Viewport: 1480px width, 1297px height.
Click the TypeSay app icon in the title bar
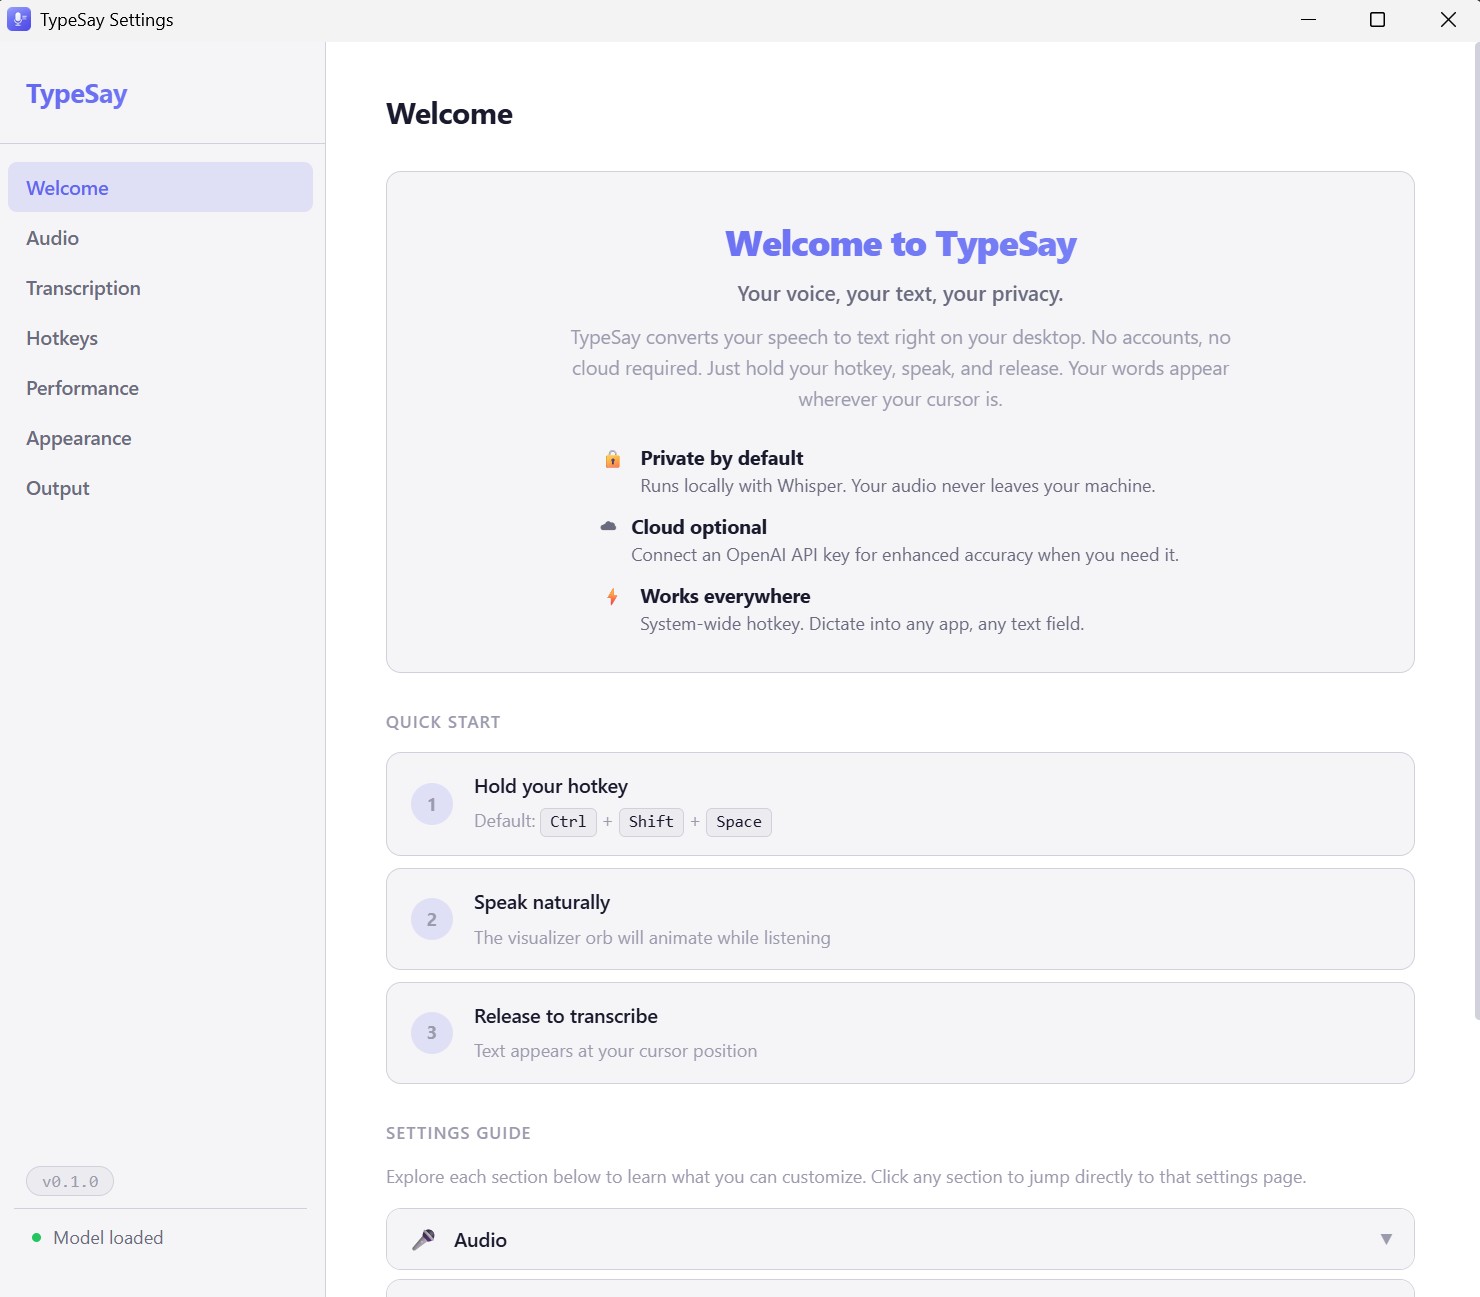click(19, 19)
